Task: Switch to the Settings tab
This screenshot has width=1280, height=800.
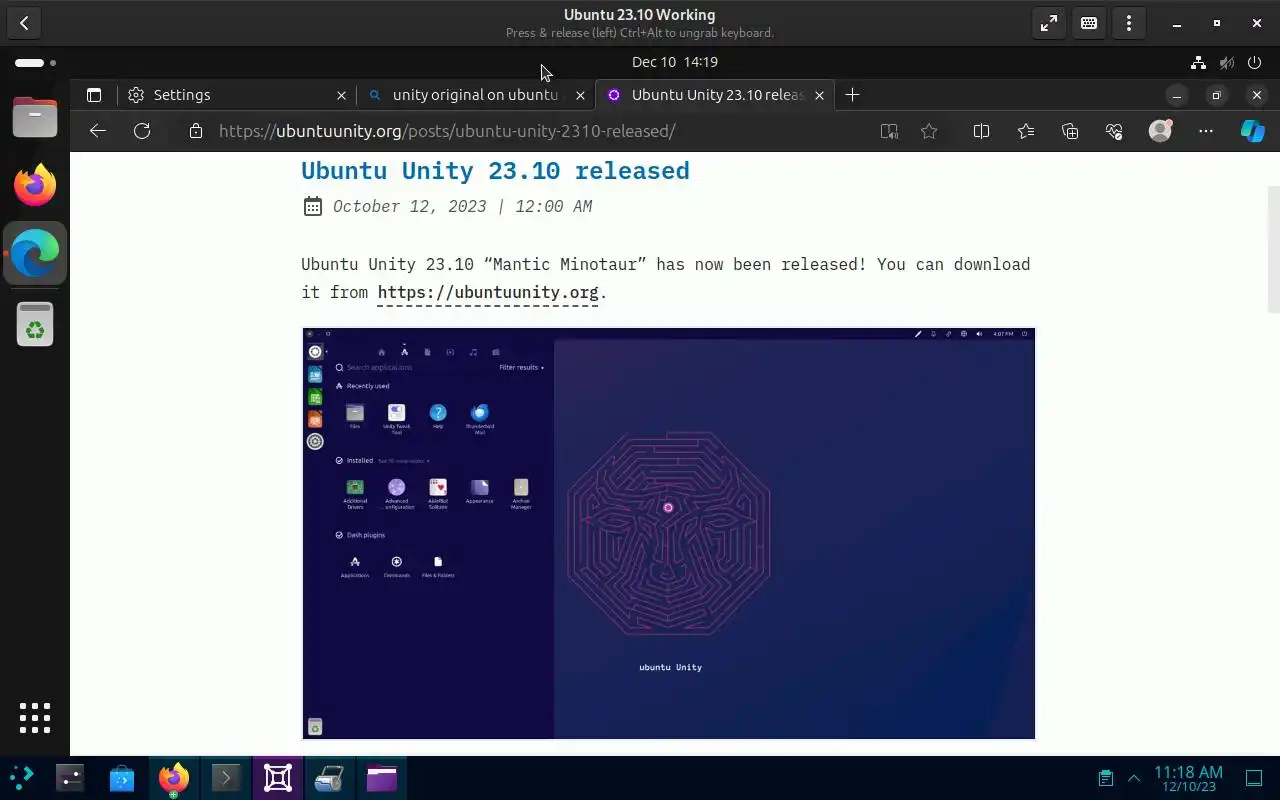Action: tap(237, 95)
